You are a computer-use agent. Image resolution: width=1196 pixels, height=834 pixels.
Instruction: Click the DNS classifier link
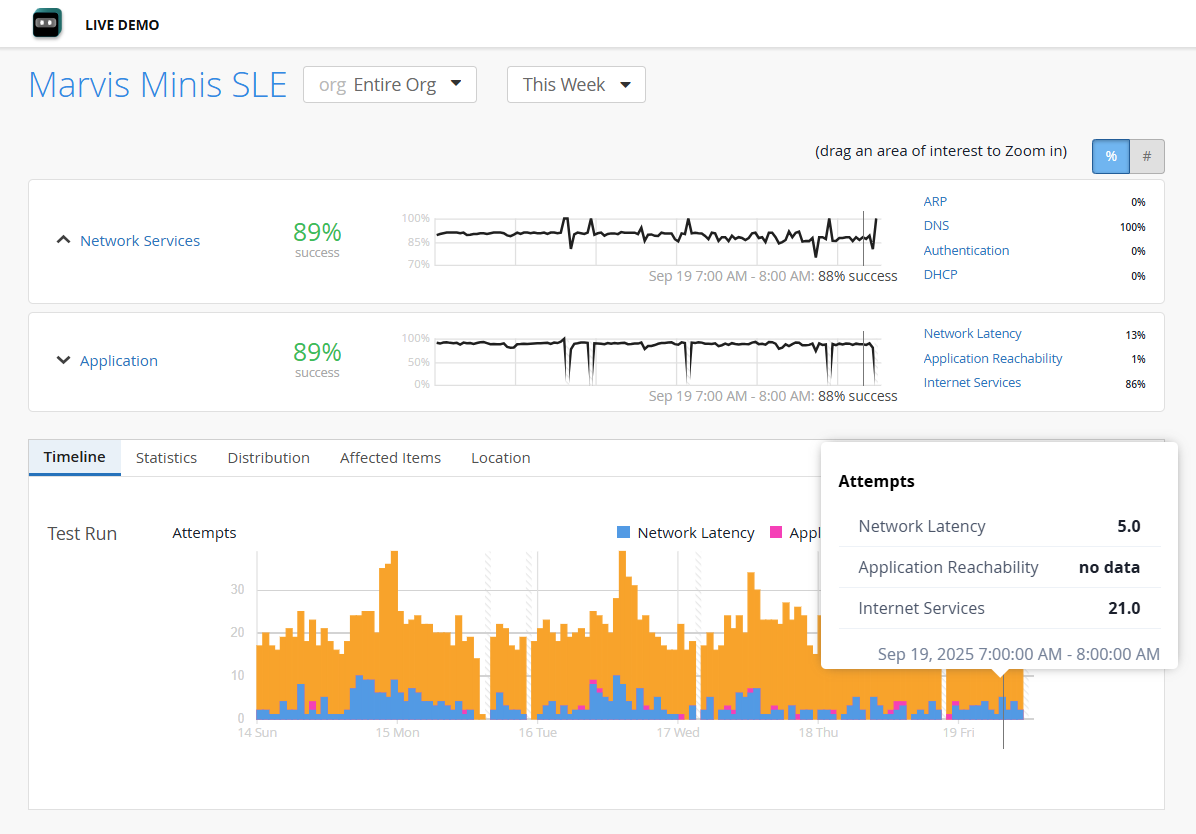click(x=936, y=226)
